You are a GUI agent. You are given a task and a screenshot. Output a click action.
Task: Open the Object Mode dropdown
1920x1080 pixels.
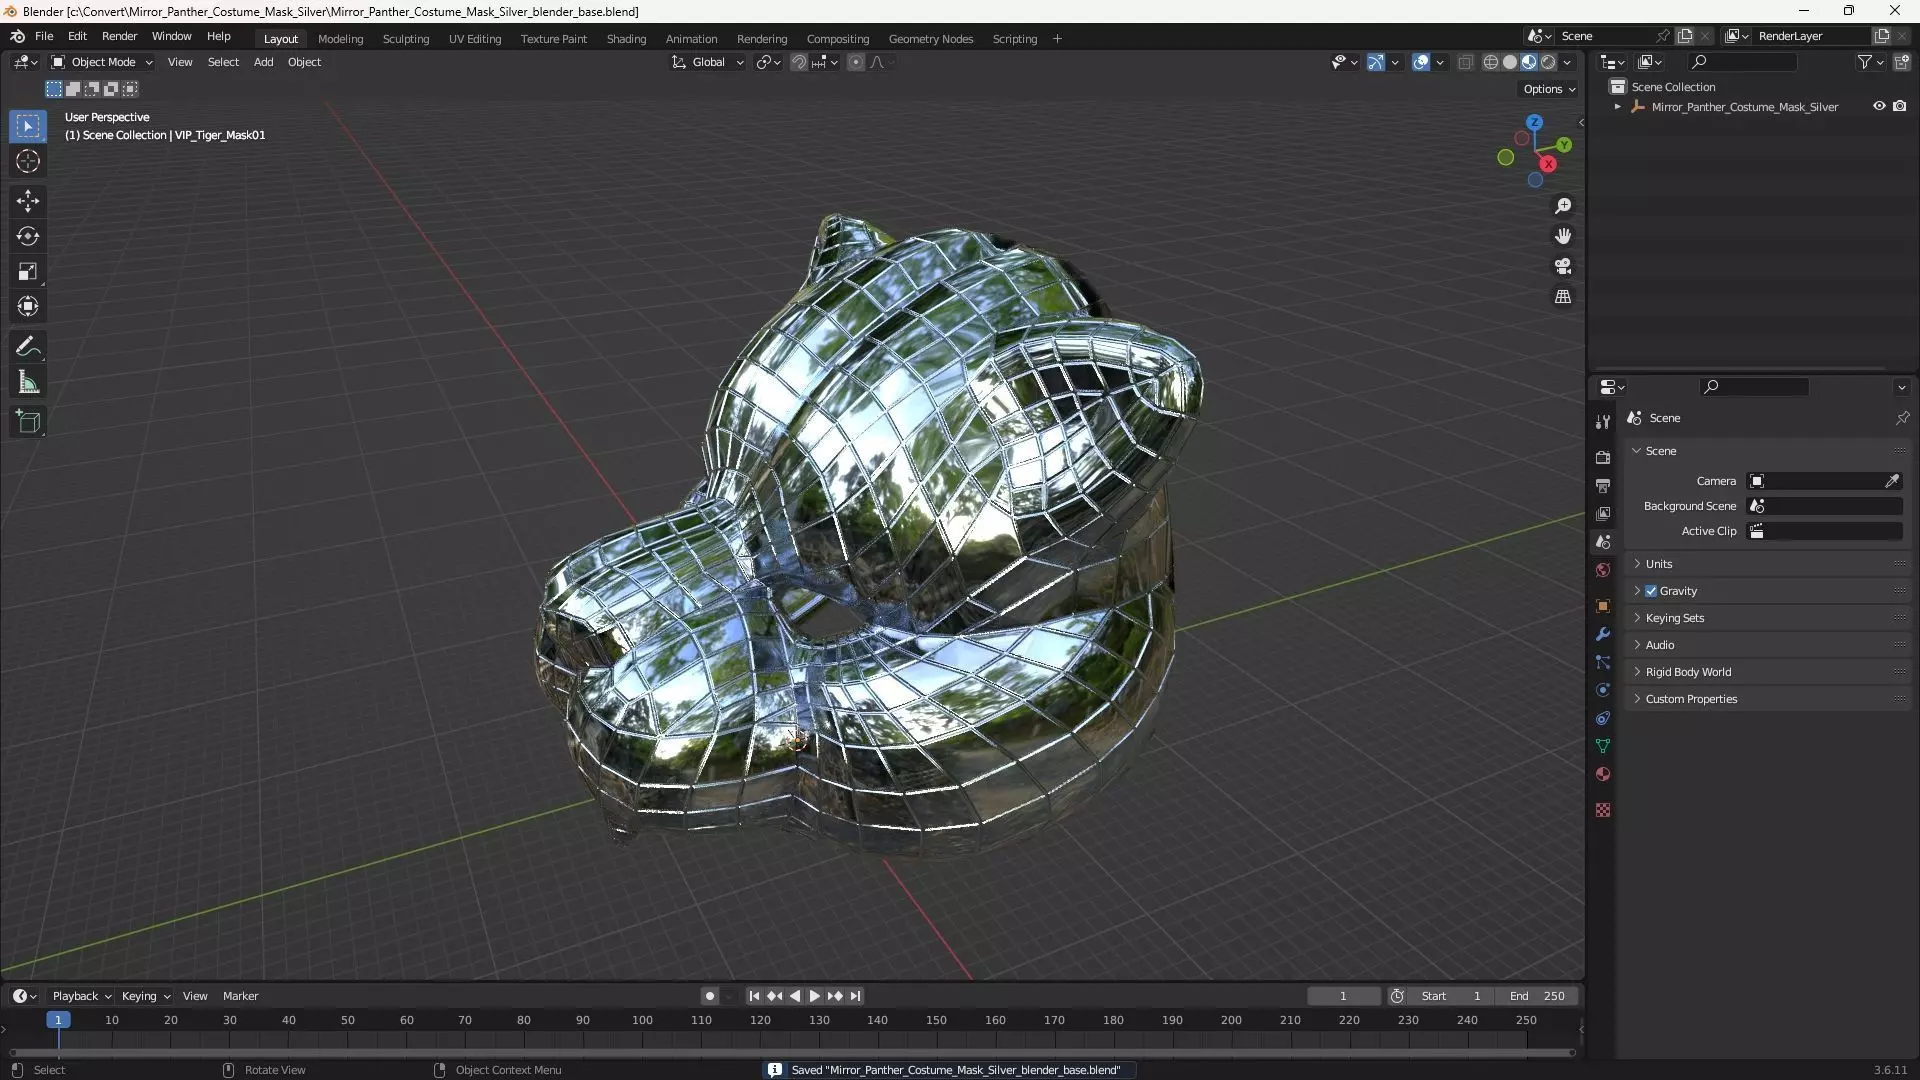(x=102, y=62)
